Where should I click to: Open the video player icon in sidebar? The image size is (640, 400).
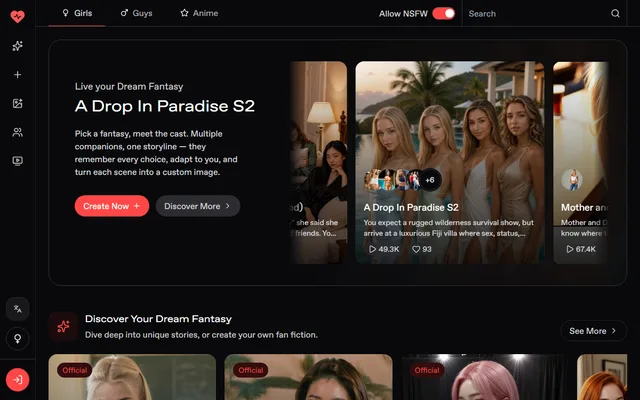pyautogui.click(x=18, y=161)
